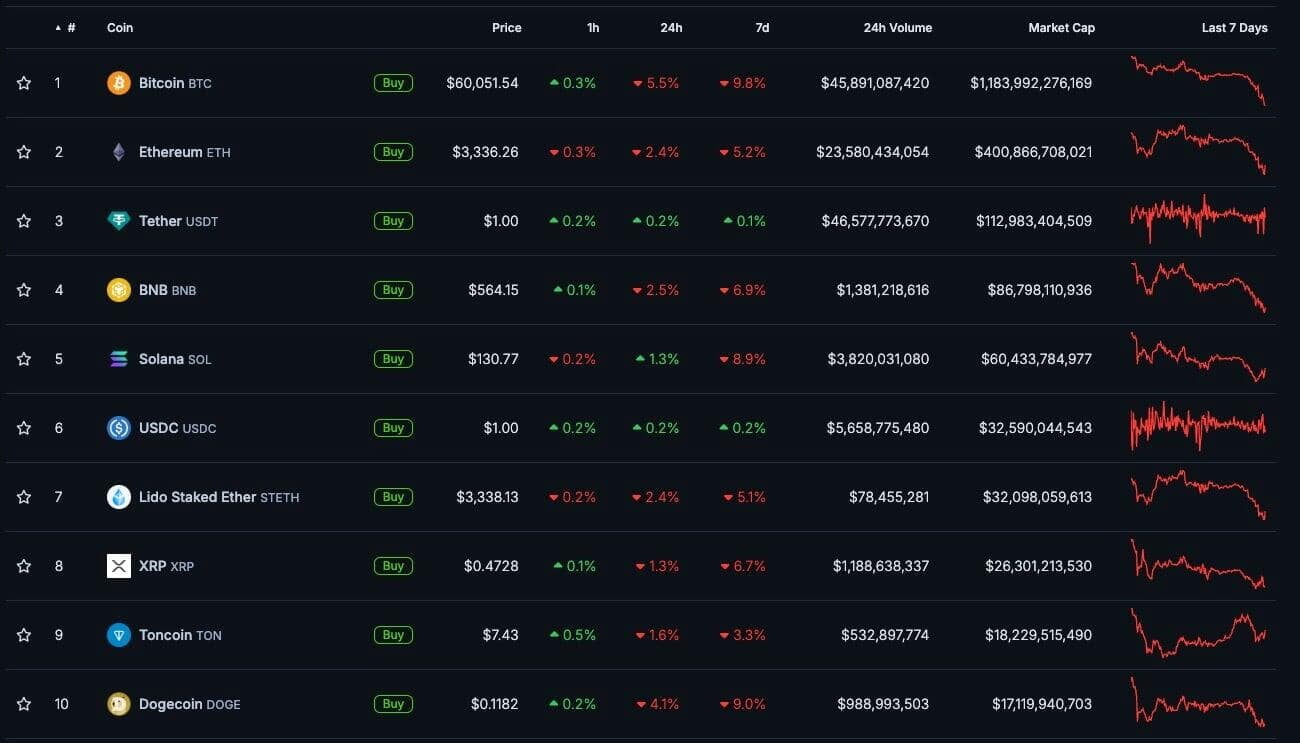The image size is (1300, 743).
Task: Open Tether 7-day sparkline chart
Action: 1198,220
